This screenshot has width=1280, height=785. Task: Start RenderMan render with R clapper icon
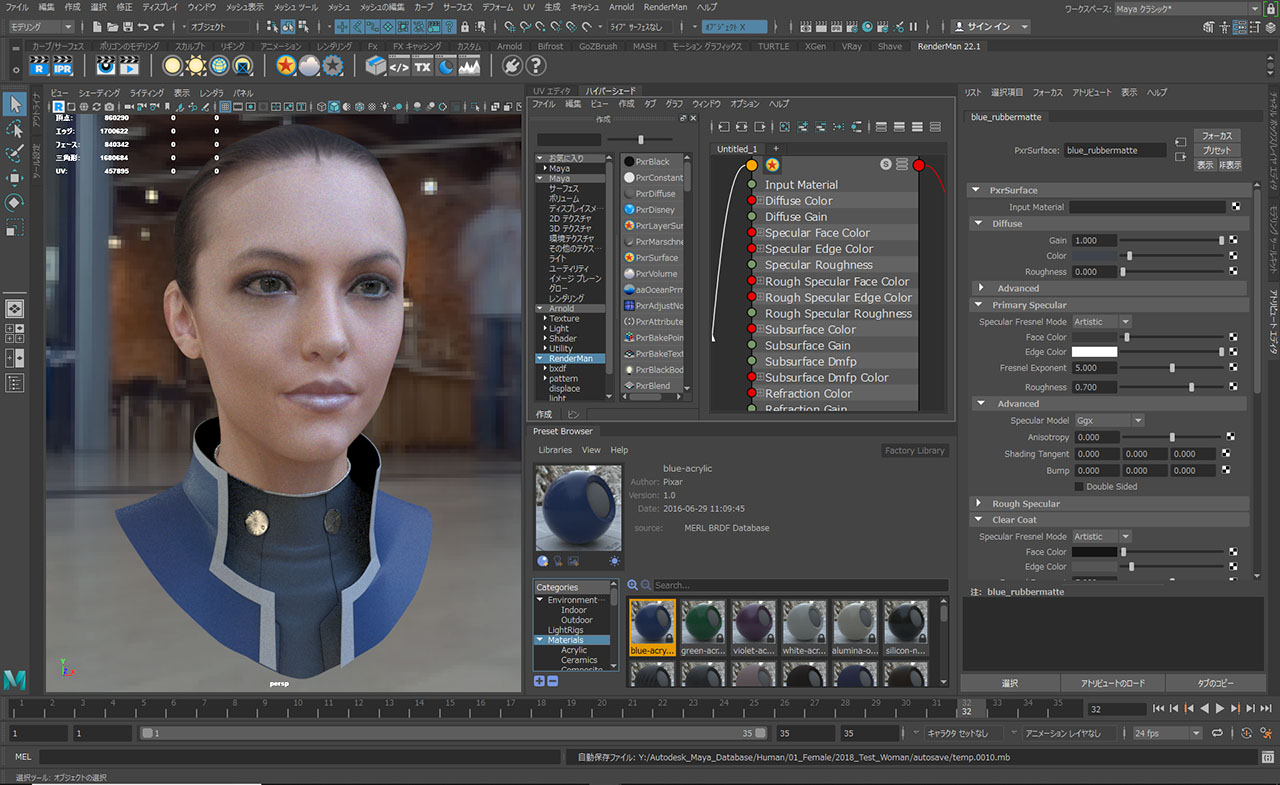pos(38,66)
